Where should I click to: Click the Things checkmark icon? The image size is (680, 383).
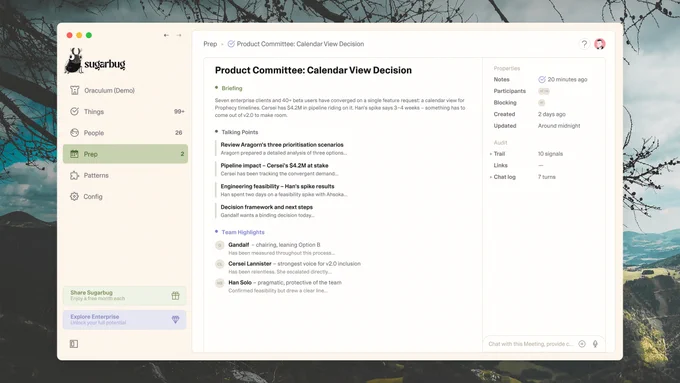pos(75,111)
